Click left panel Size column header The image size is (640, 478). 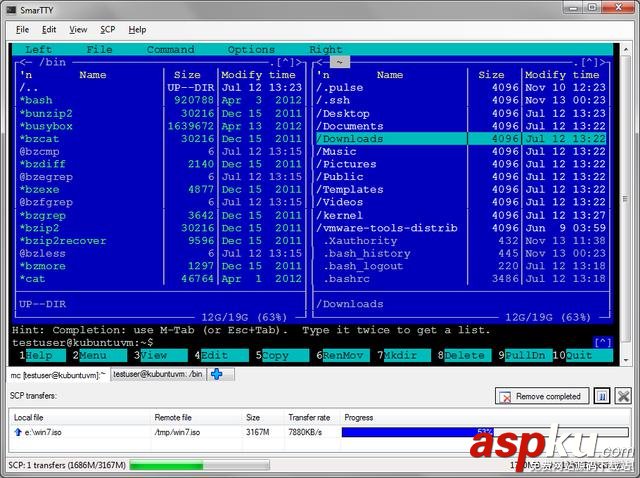pyautogui.click(x=187, y=75)
